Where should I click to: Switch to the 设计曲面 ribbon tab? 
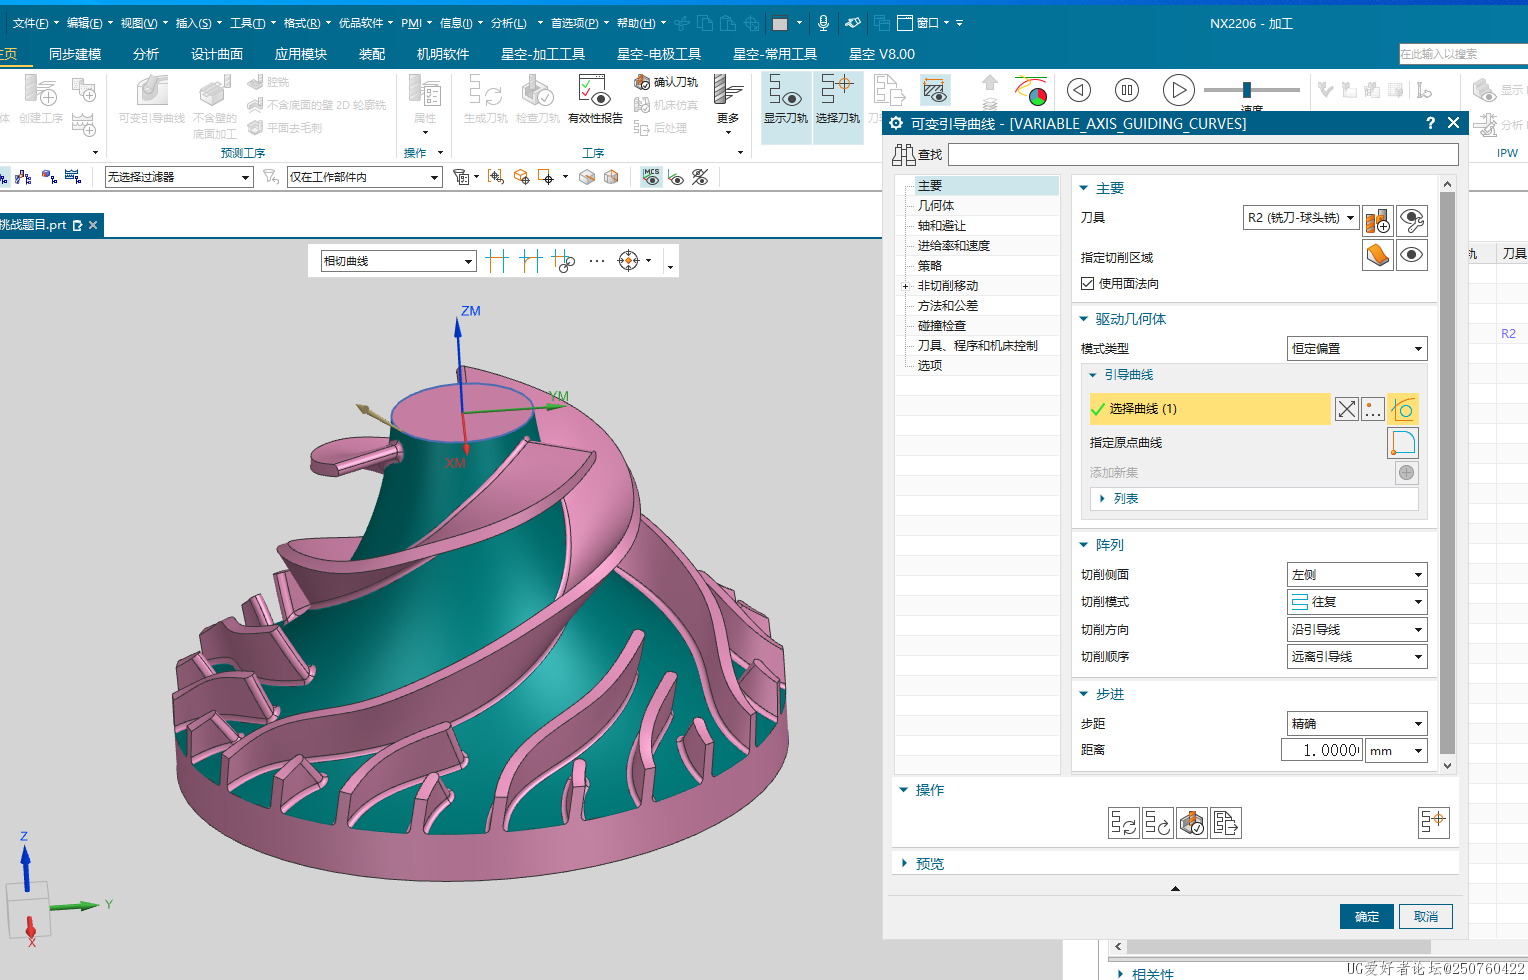point(217,54)
